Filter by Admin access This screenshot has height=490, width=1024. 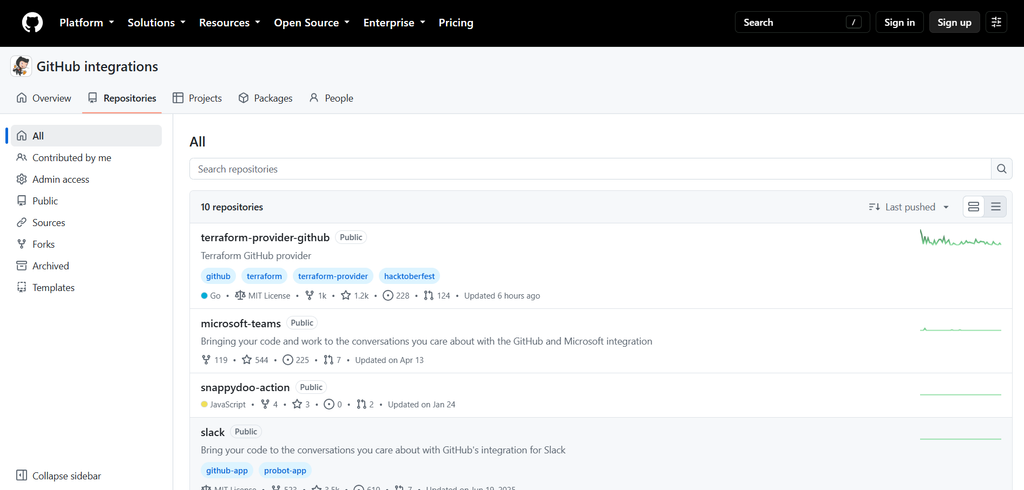pyautogui.click(x=86, y=179)
